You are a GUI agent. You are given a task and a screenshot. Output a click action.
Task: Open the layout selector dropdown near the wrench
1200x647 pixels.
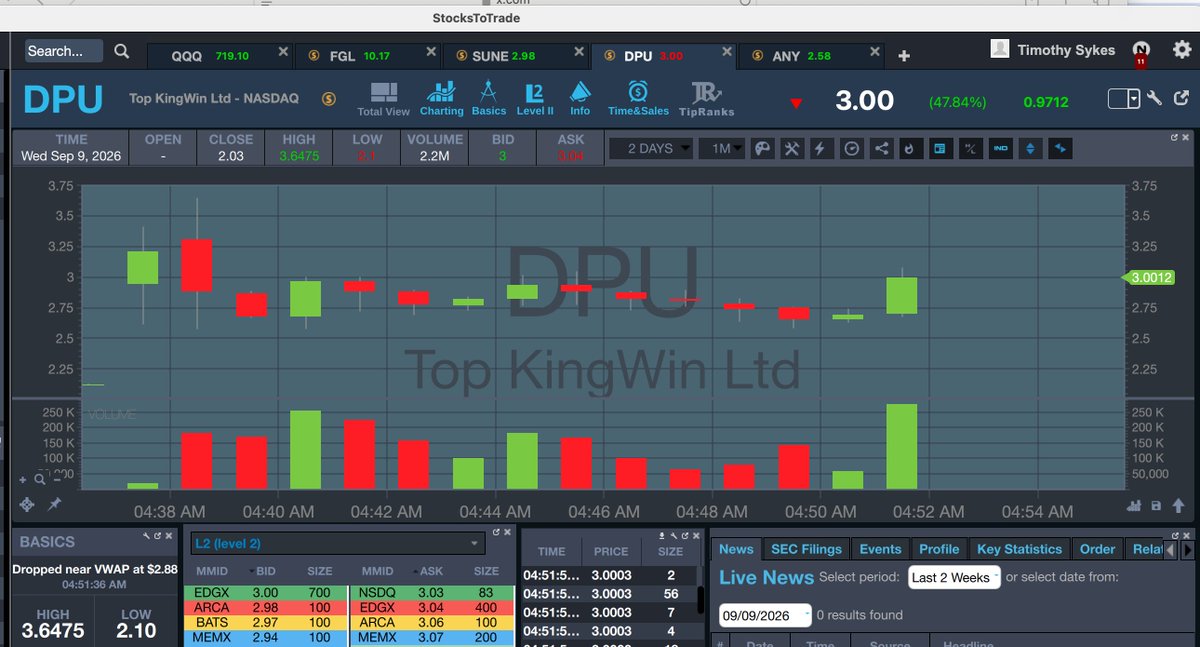(x=1124, y=99)
